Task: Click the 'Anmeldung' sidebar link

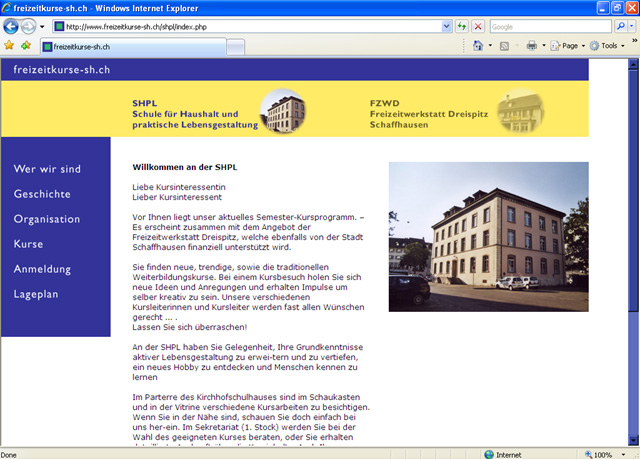Action: point(42,269)
